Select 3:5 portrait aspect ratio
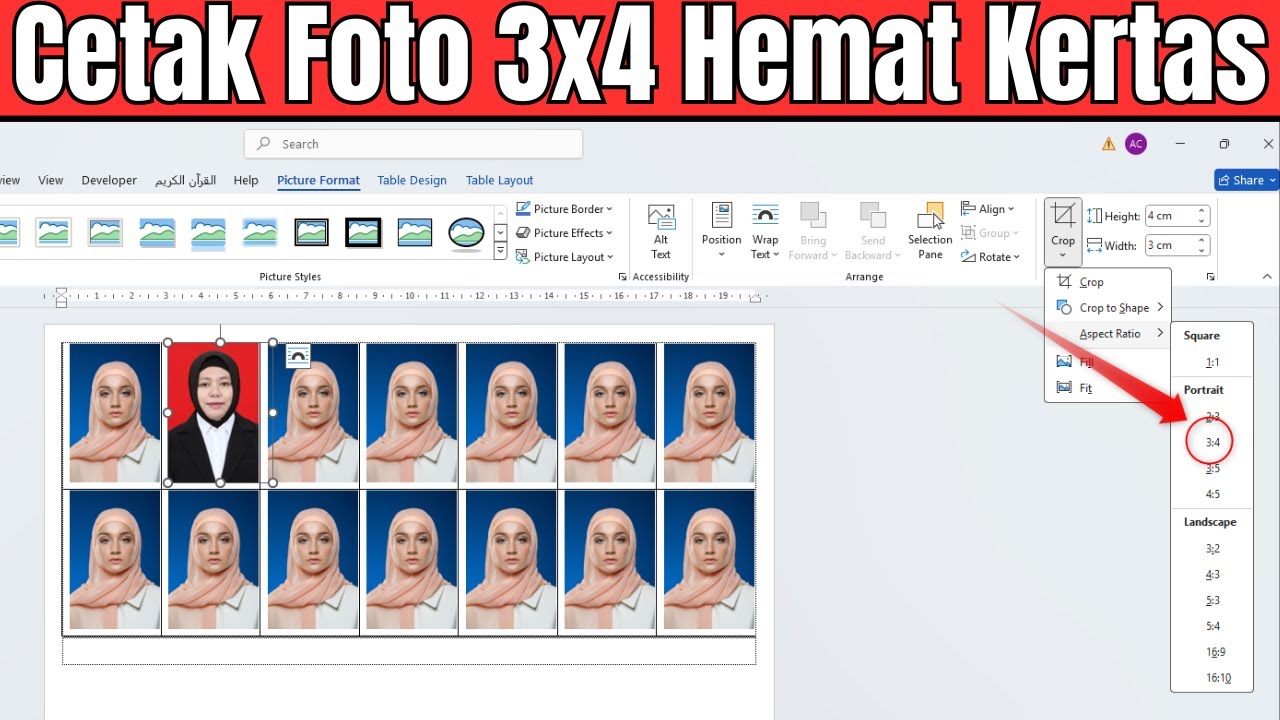The image size is (1280, 720). [x=1212, y=468]
